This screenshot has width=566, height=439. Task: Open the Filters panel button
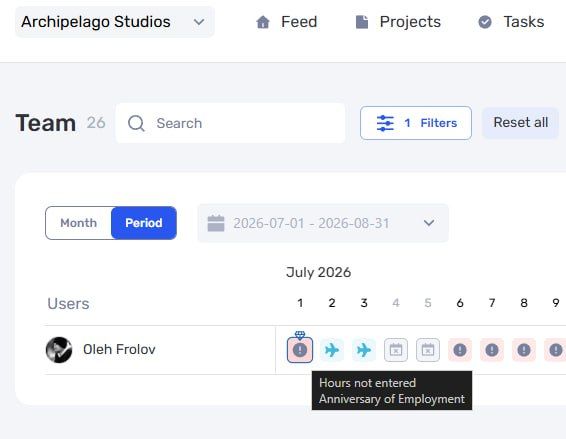(x=416, y=123)
